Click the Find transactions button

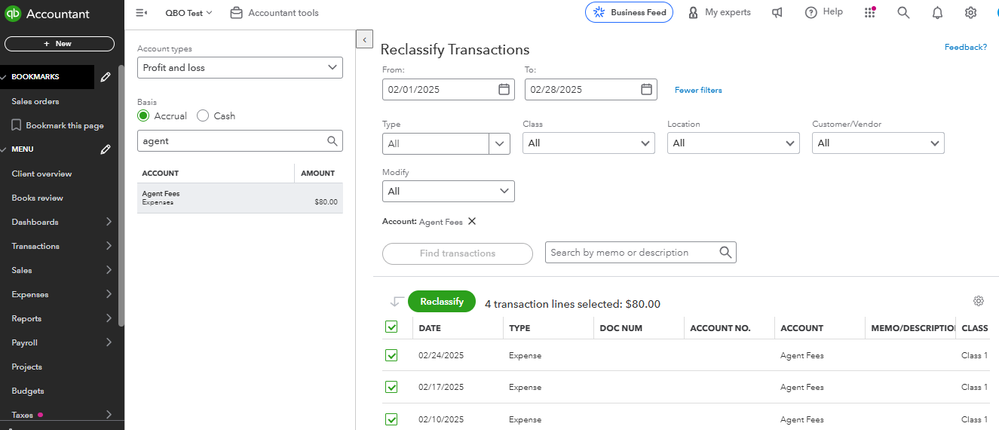(457, 254)
